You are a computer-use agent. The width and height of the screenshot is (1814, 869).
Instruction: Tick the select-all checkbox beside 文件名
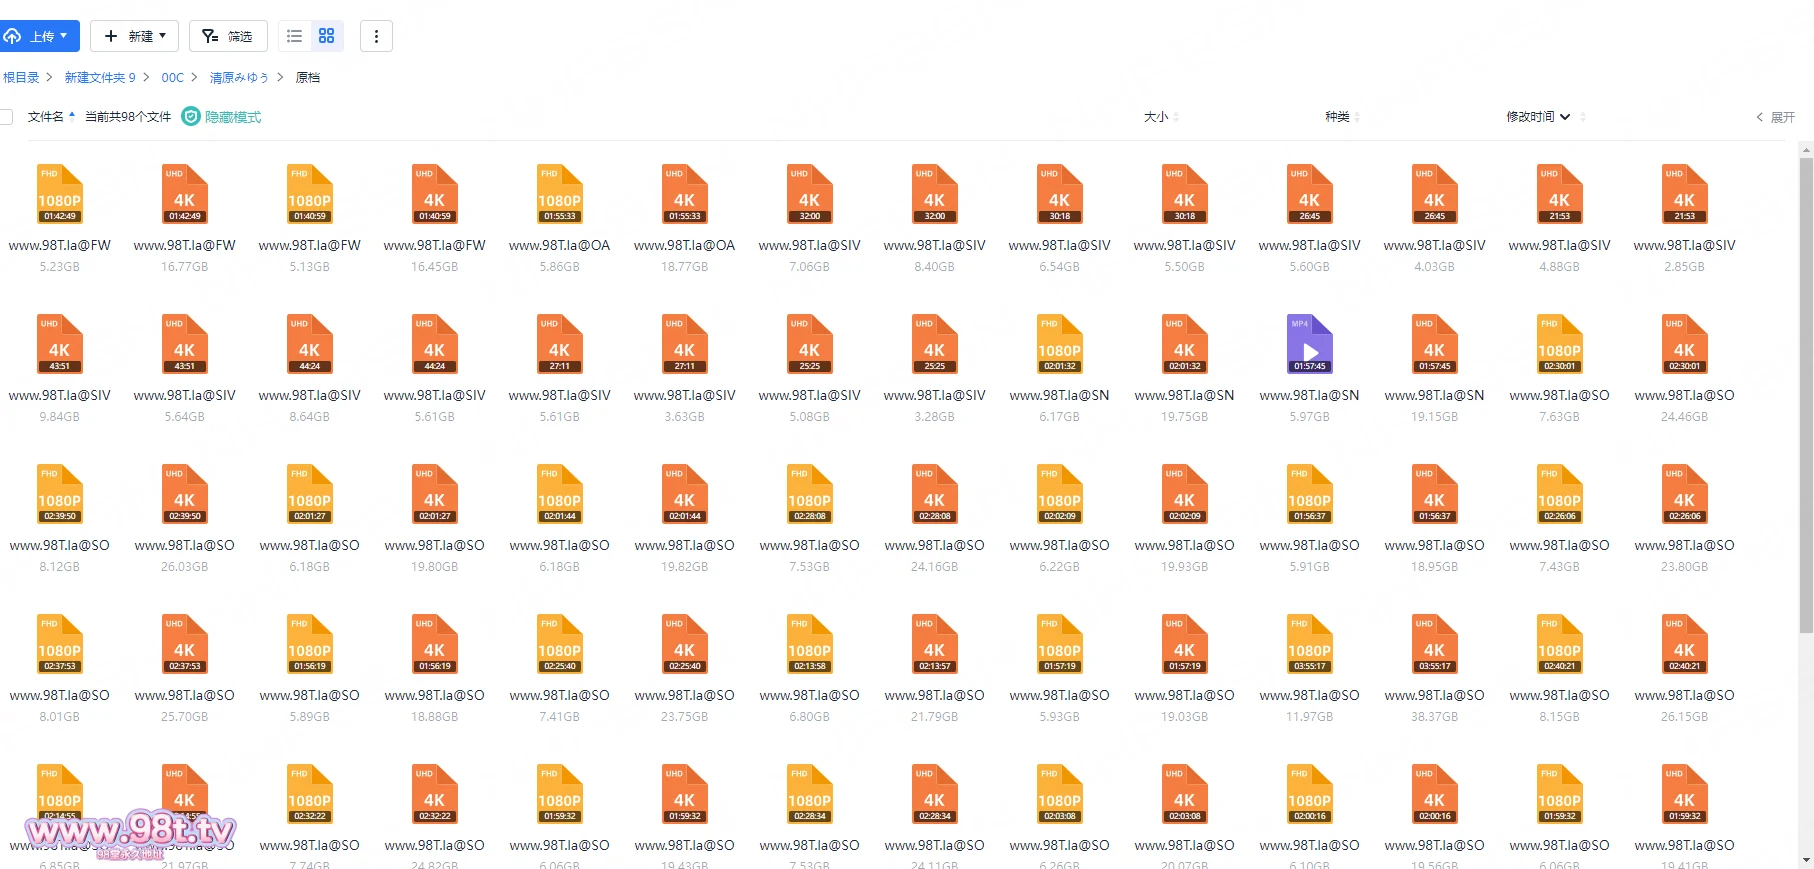7,117
